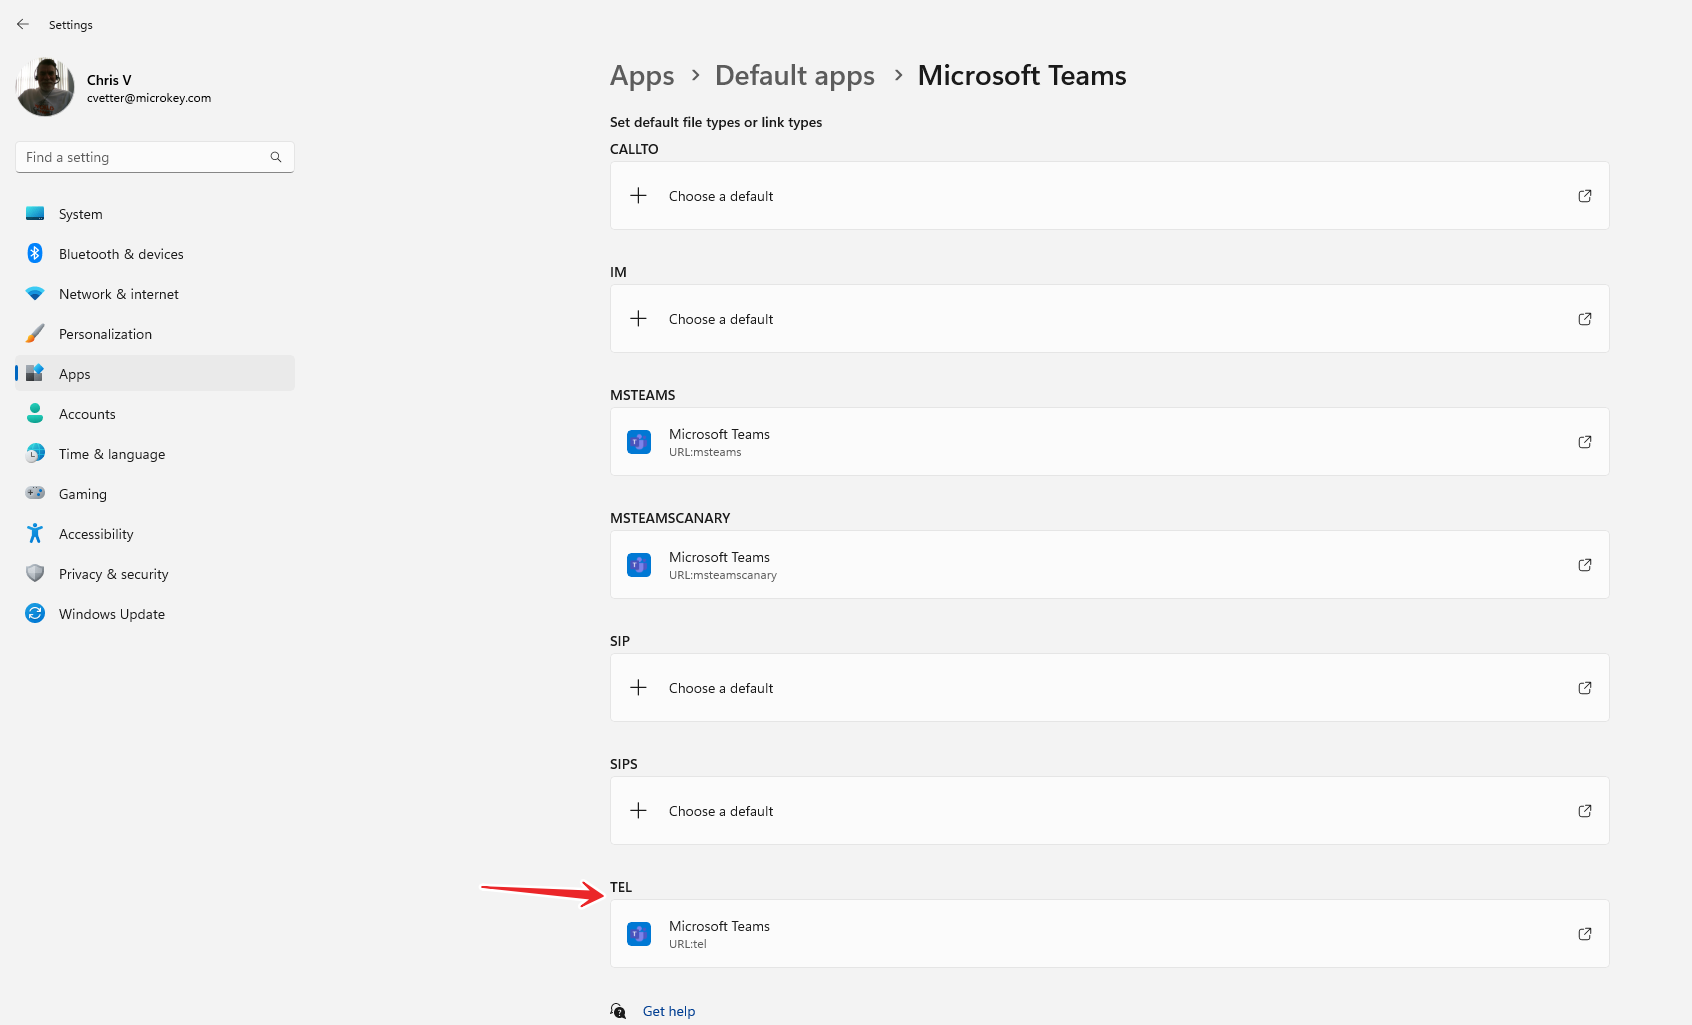Image resolution: width=1692 pixels, height=1025 pixels.
Task: Select Personalization in the sidebar
Action: [155, 333]
